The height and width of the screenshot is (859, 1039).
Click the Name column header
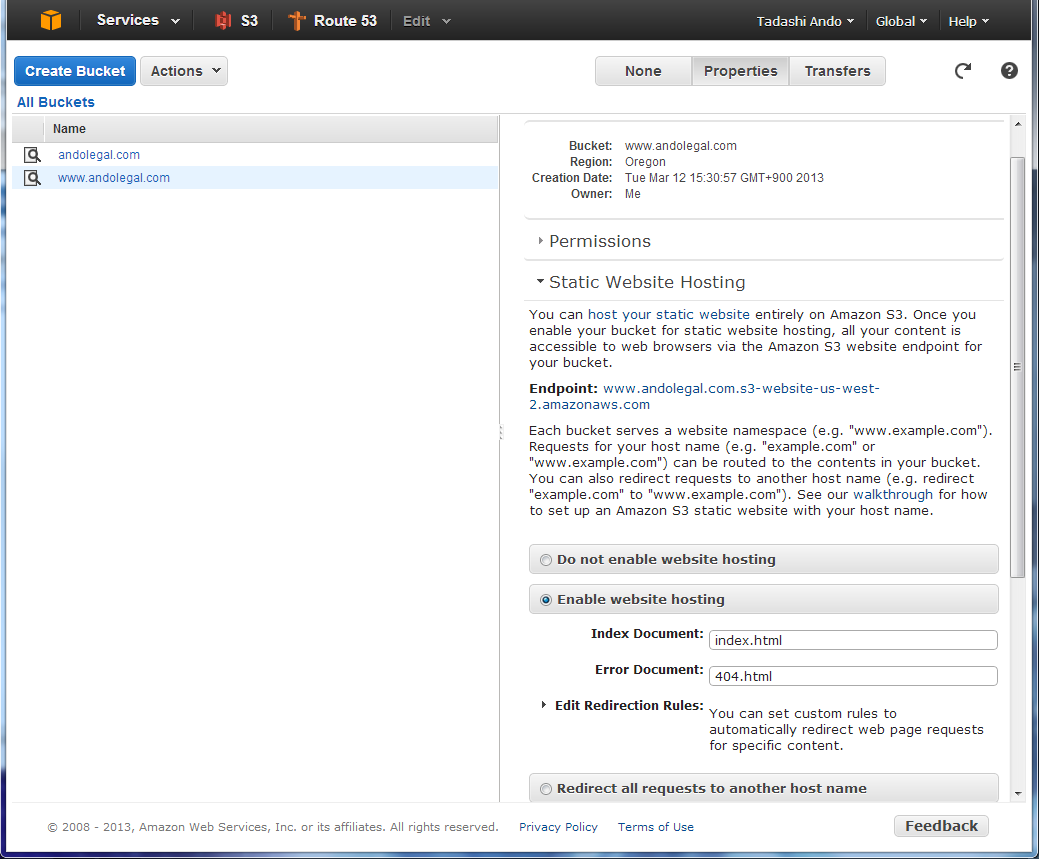point(270,129)
